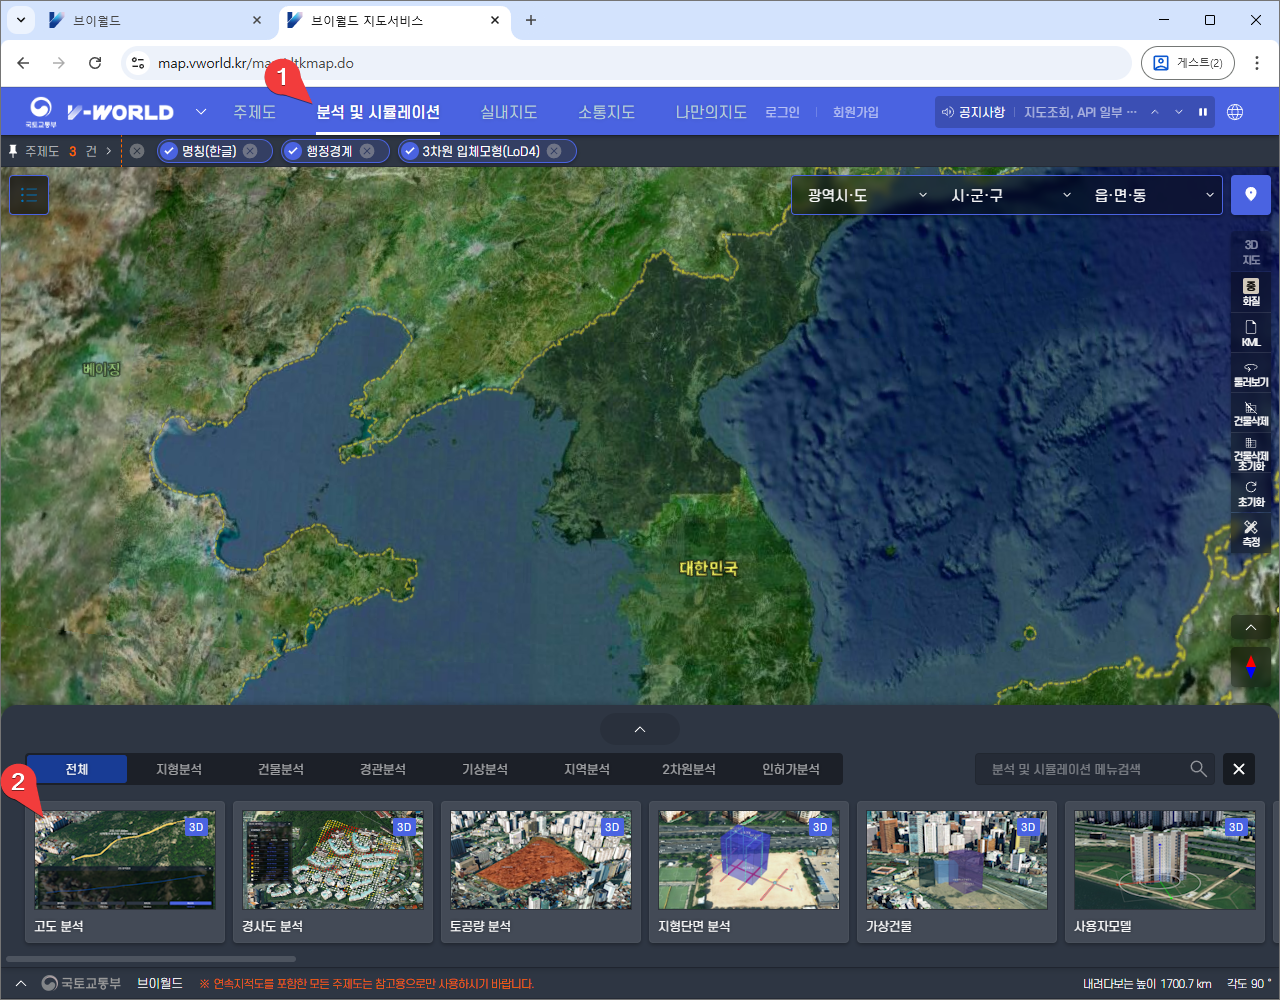Click the compass north arrow
This screenshot has width=1280, height=1000.
click(x=1250, y=665)
